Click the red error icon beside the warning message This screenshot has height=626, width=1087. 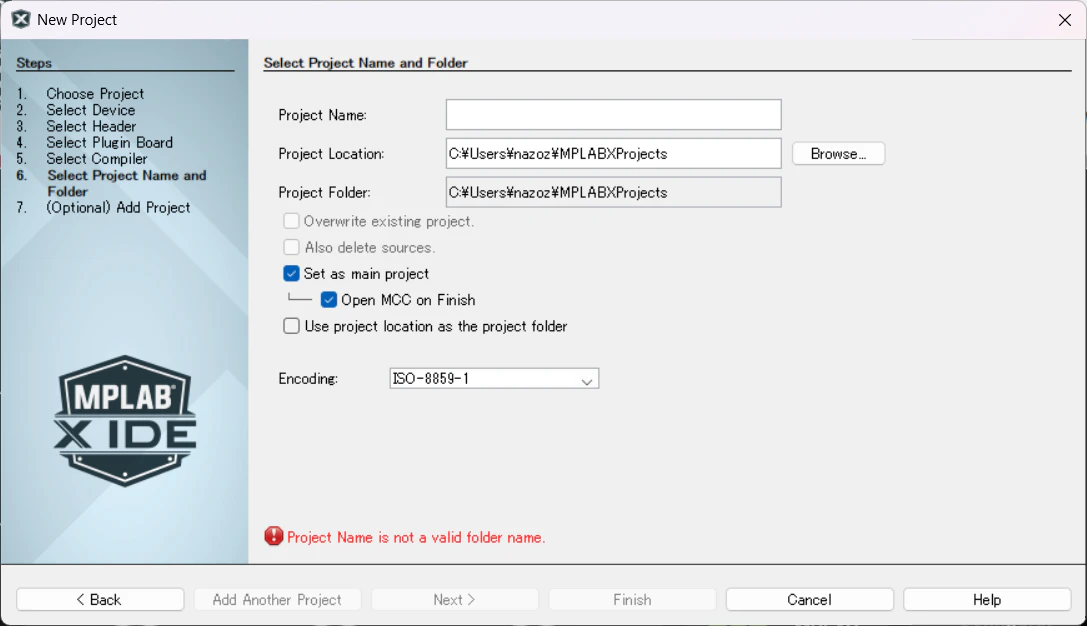(274, 536)
